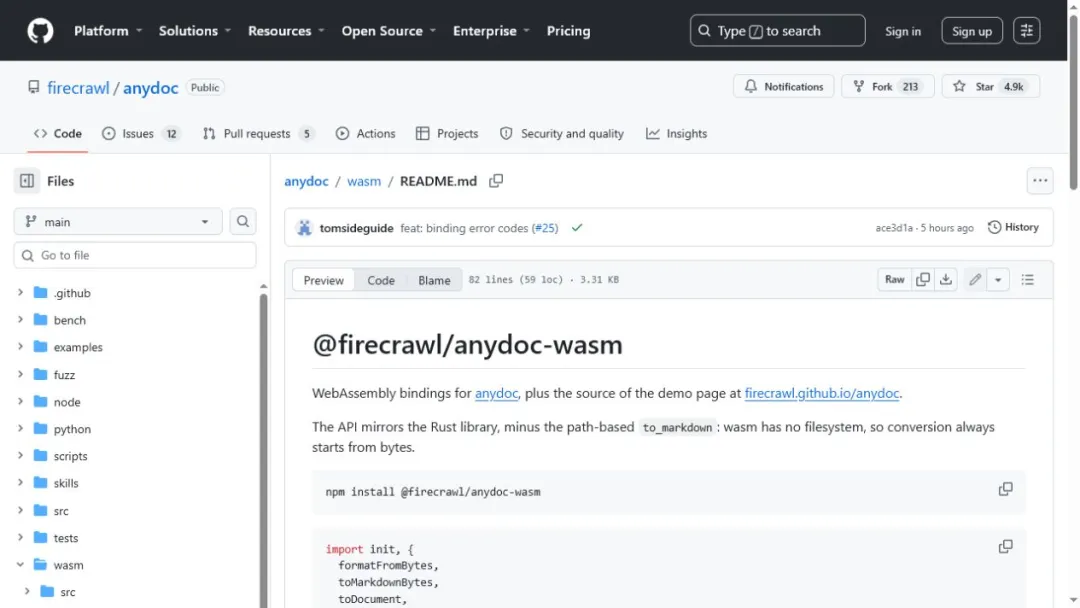
Task: Open the three-dot more options menu
Action: 1039,181
